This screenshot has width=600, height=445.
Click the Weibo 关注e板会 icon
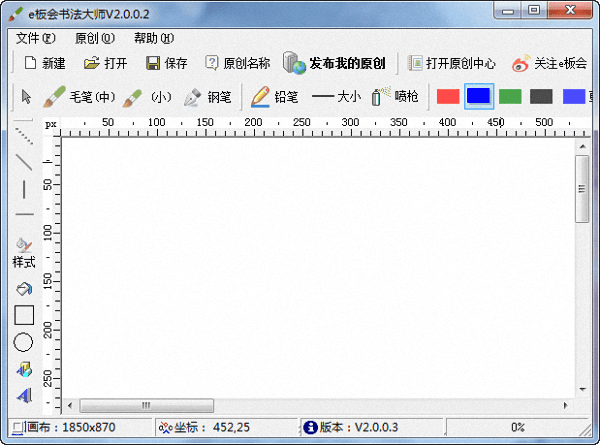click(521, 64)
